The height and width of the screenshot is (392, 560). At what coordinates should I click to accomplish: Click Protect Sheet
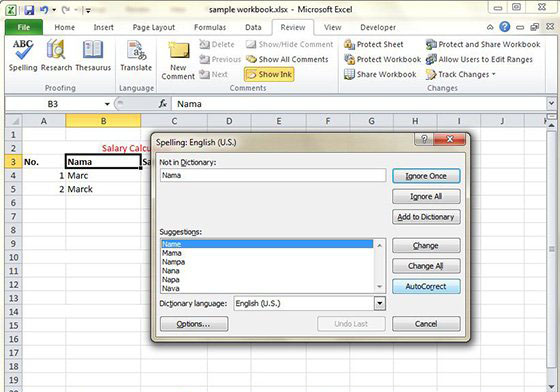374,44
